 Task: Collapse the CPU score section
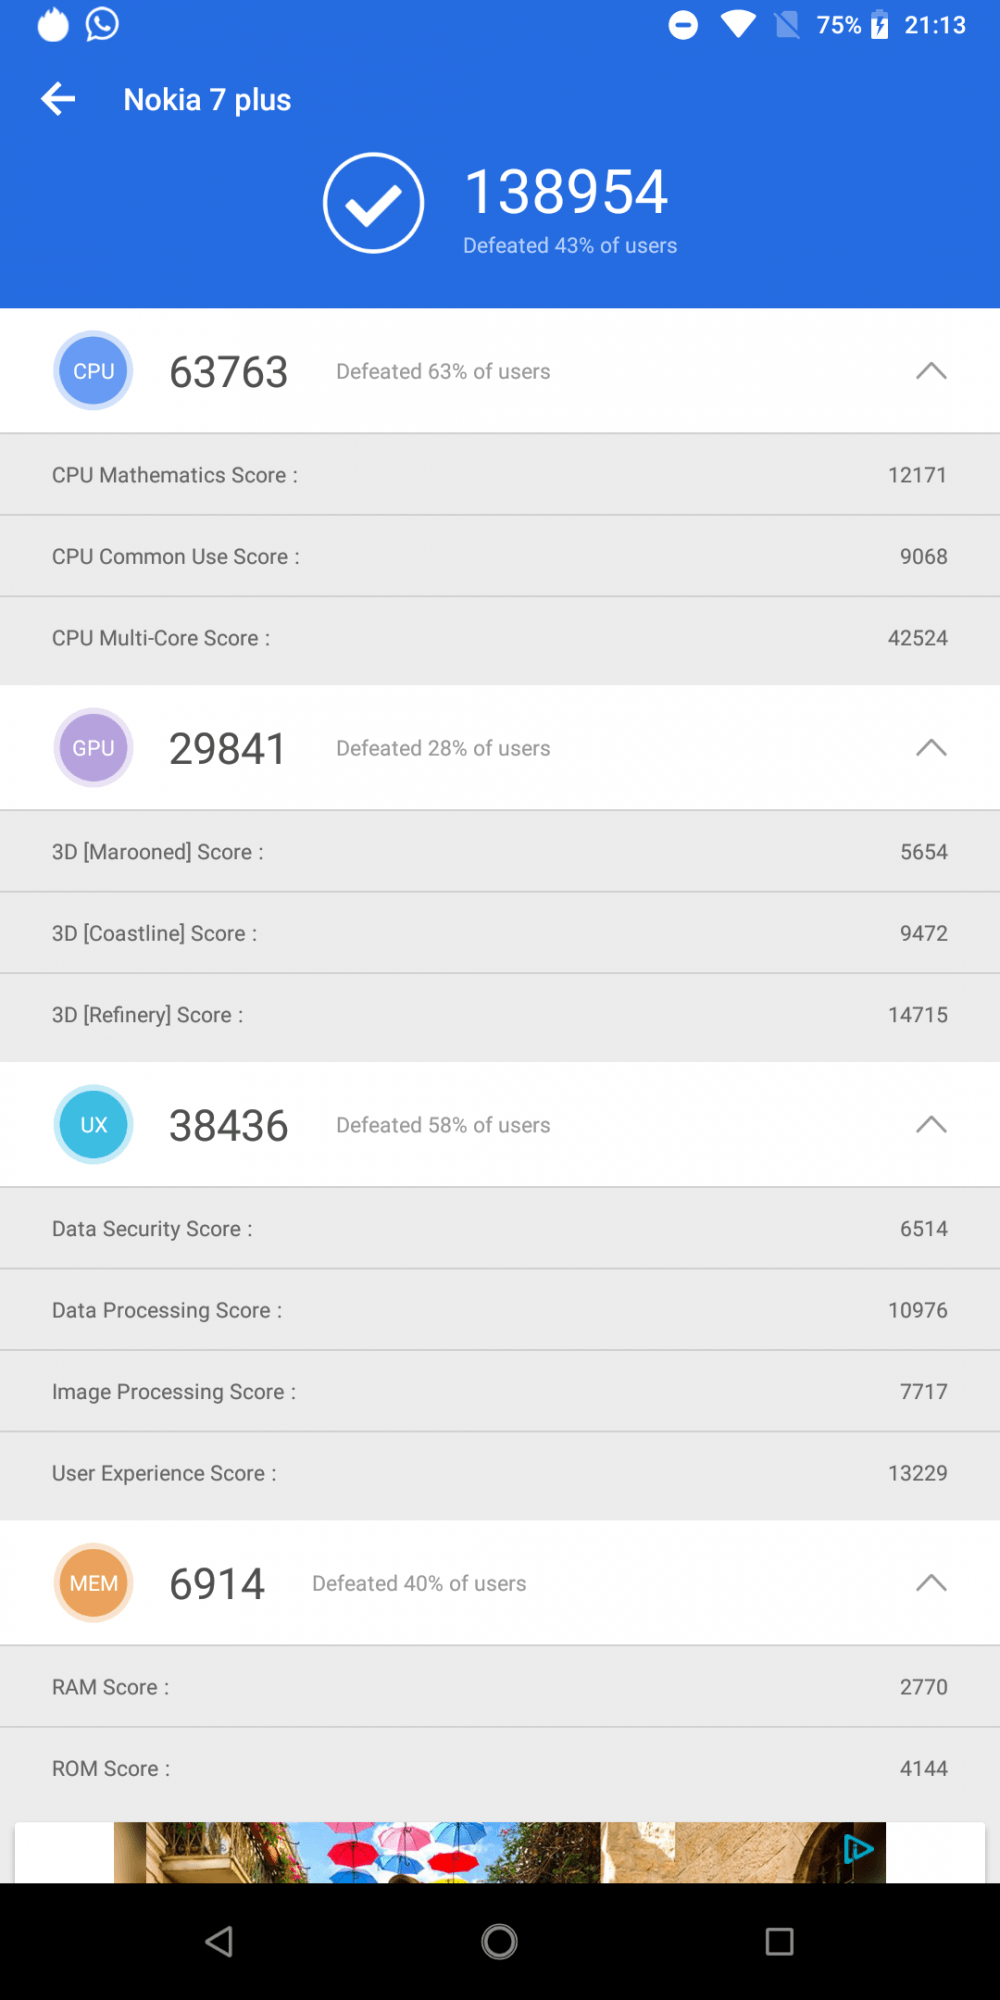pyautogui.click(x=931, y=371)
